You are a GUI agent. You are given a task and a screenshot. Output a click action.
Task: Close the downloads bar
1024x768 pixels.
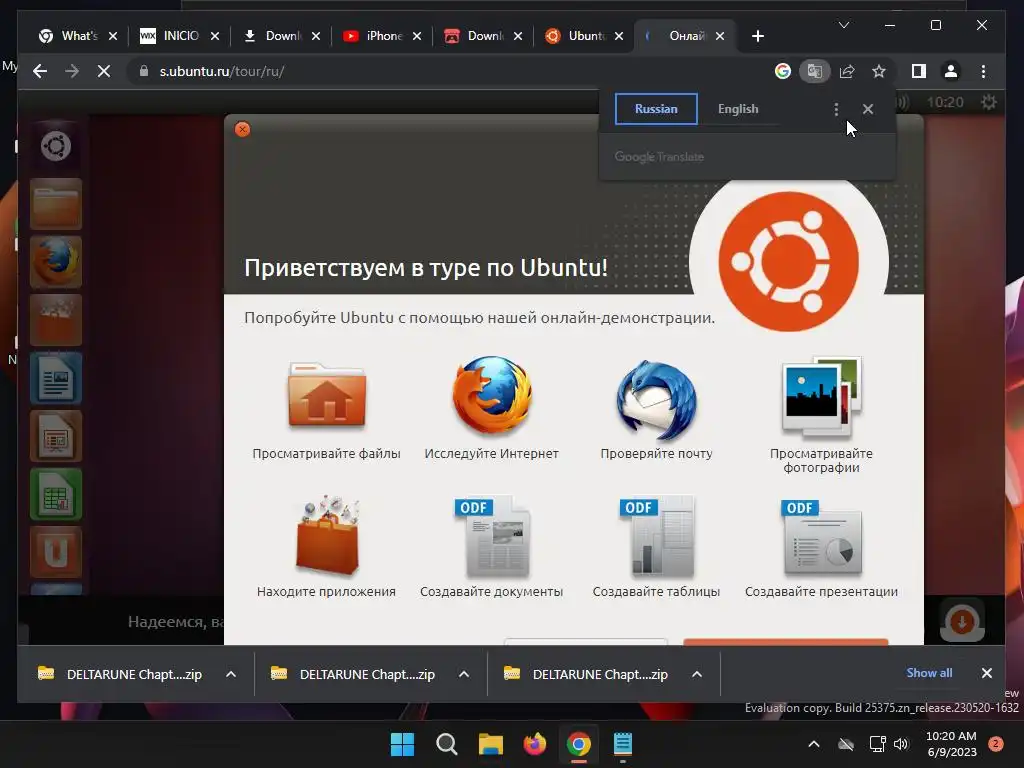point(987,673)
